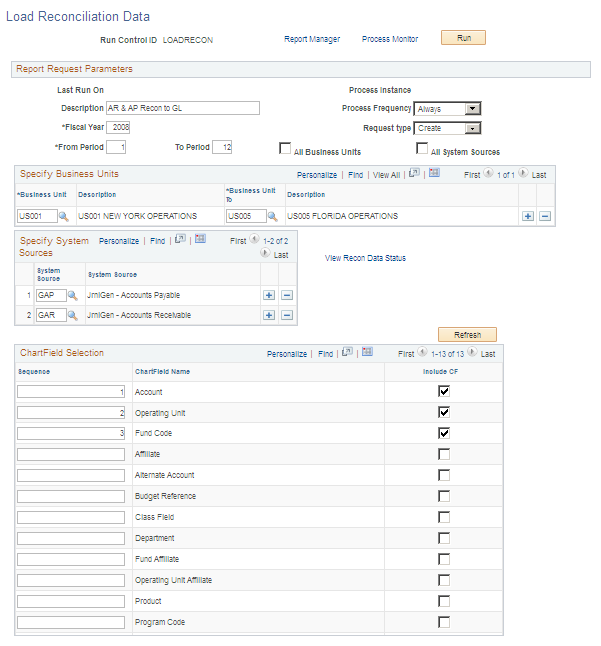601x646 pixels.
Task: Click the Fiscal Year field
Action: 118,127
